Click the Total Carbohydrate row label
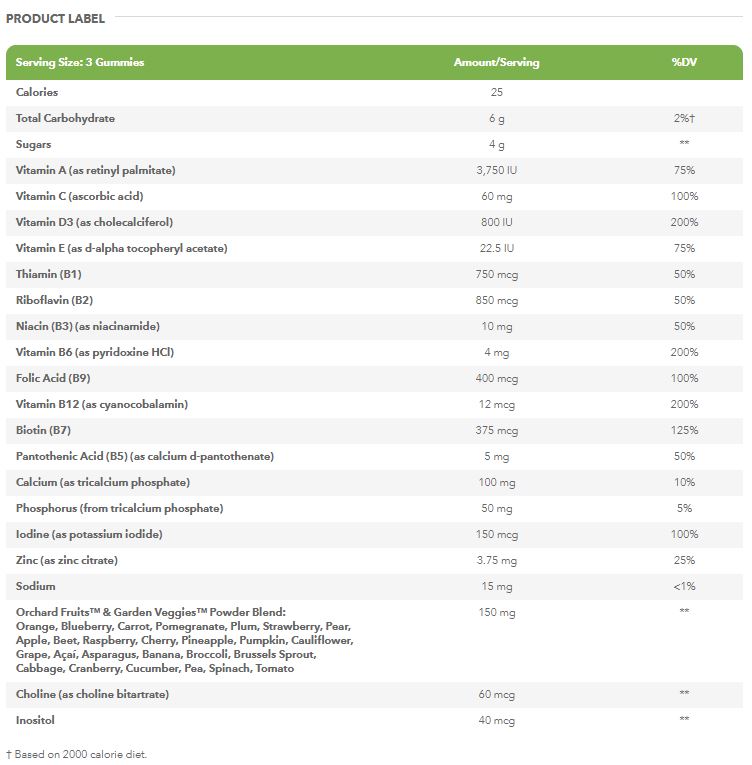The width and height of the screenshot is (752, 765). click(65, 118)
